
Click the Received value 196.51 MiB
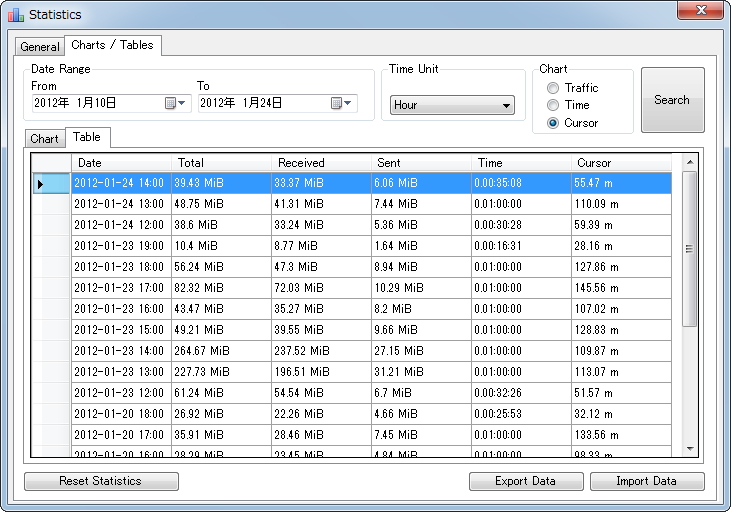click(321, 372)
